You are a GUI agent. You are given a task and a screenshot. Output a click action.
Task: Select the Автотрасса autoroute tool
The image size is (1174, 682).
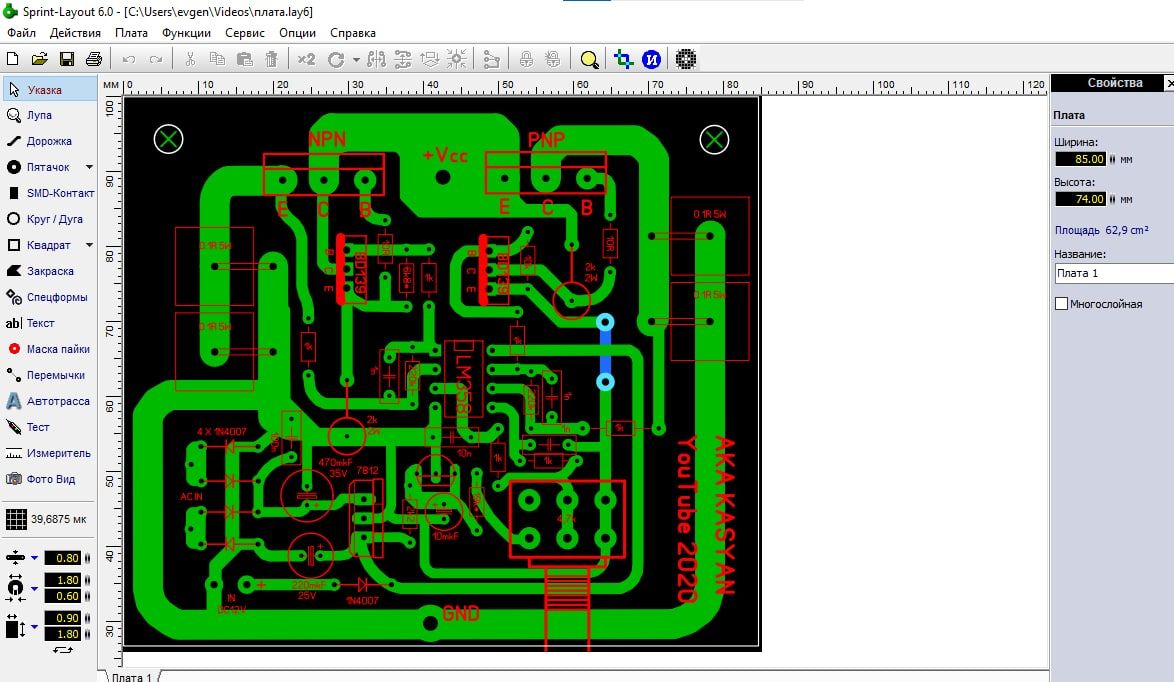click(x=50, y=401)
